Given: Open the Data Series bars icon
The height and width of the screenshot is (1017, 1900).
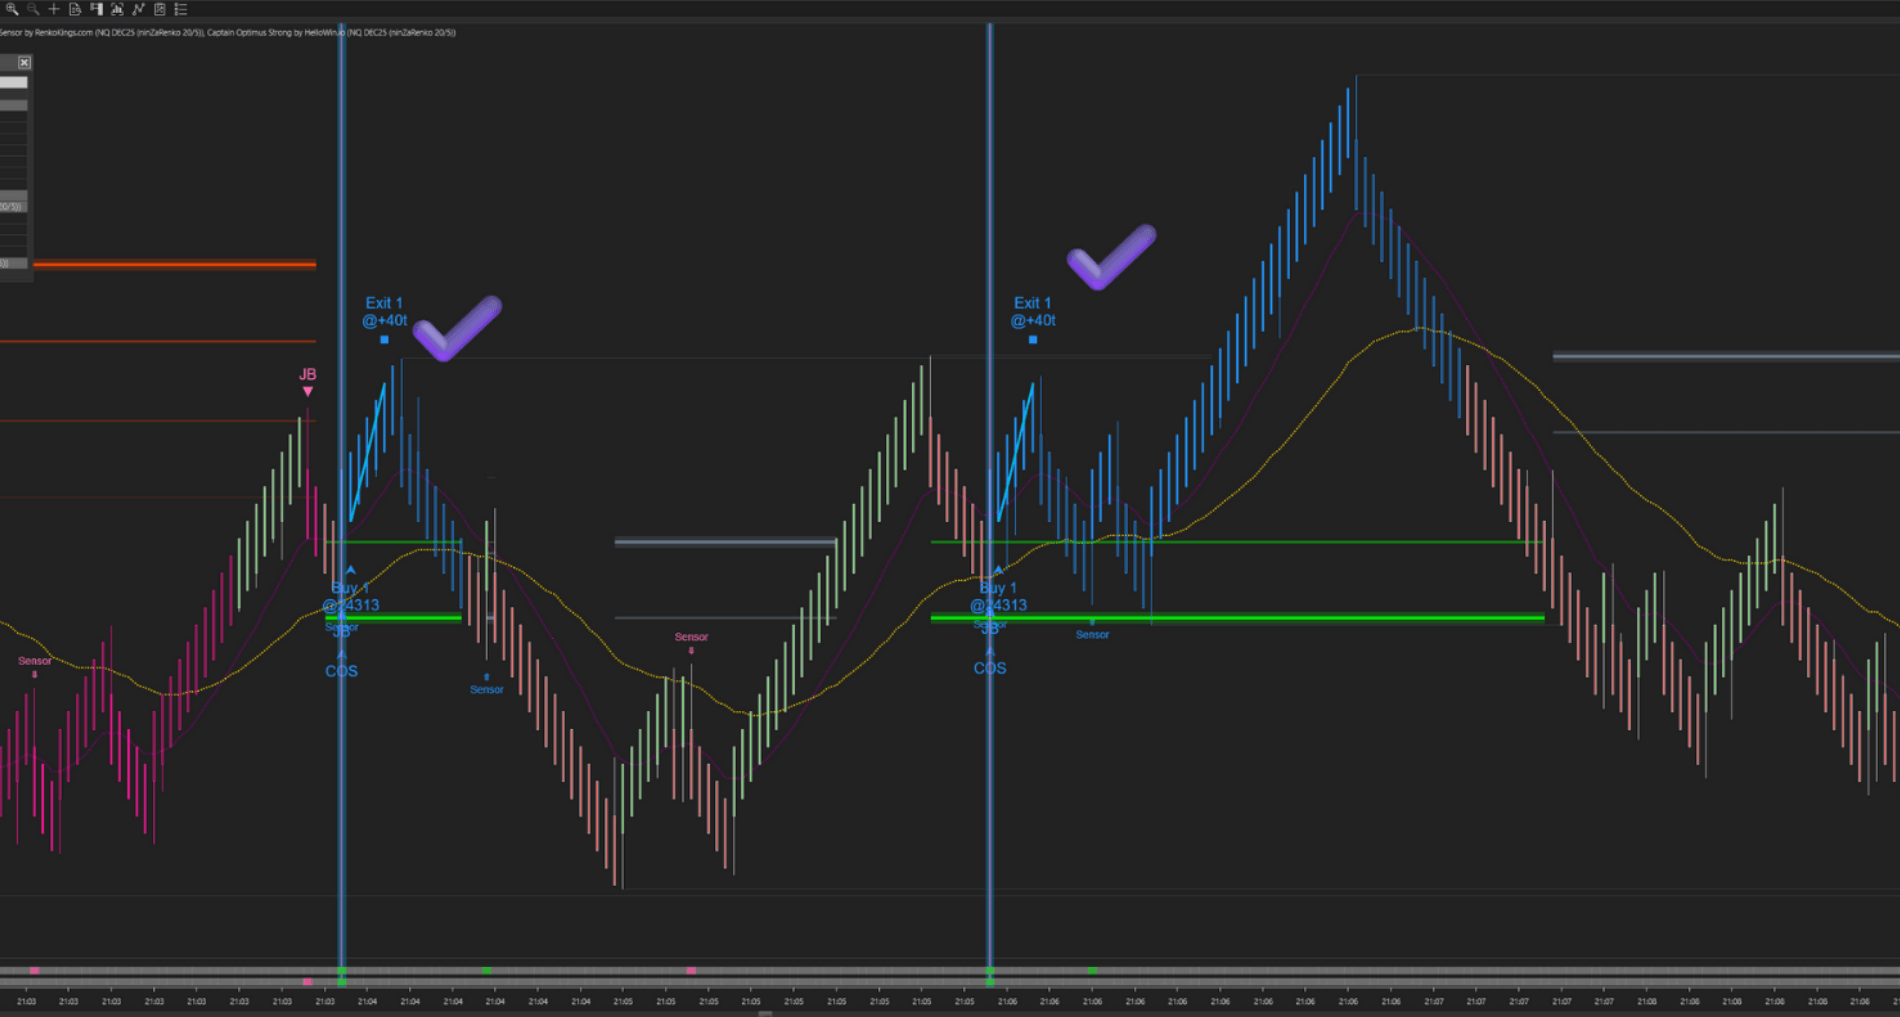Looking at the screenshot, I should 117,9.
